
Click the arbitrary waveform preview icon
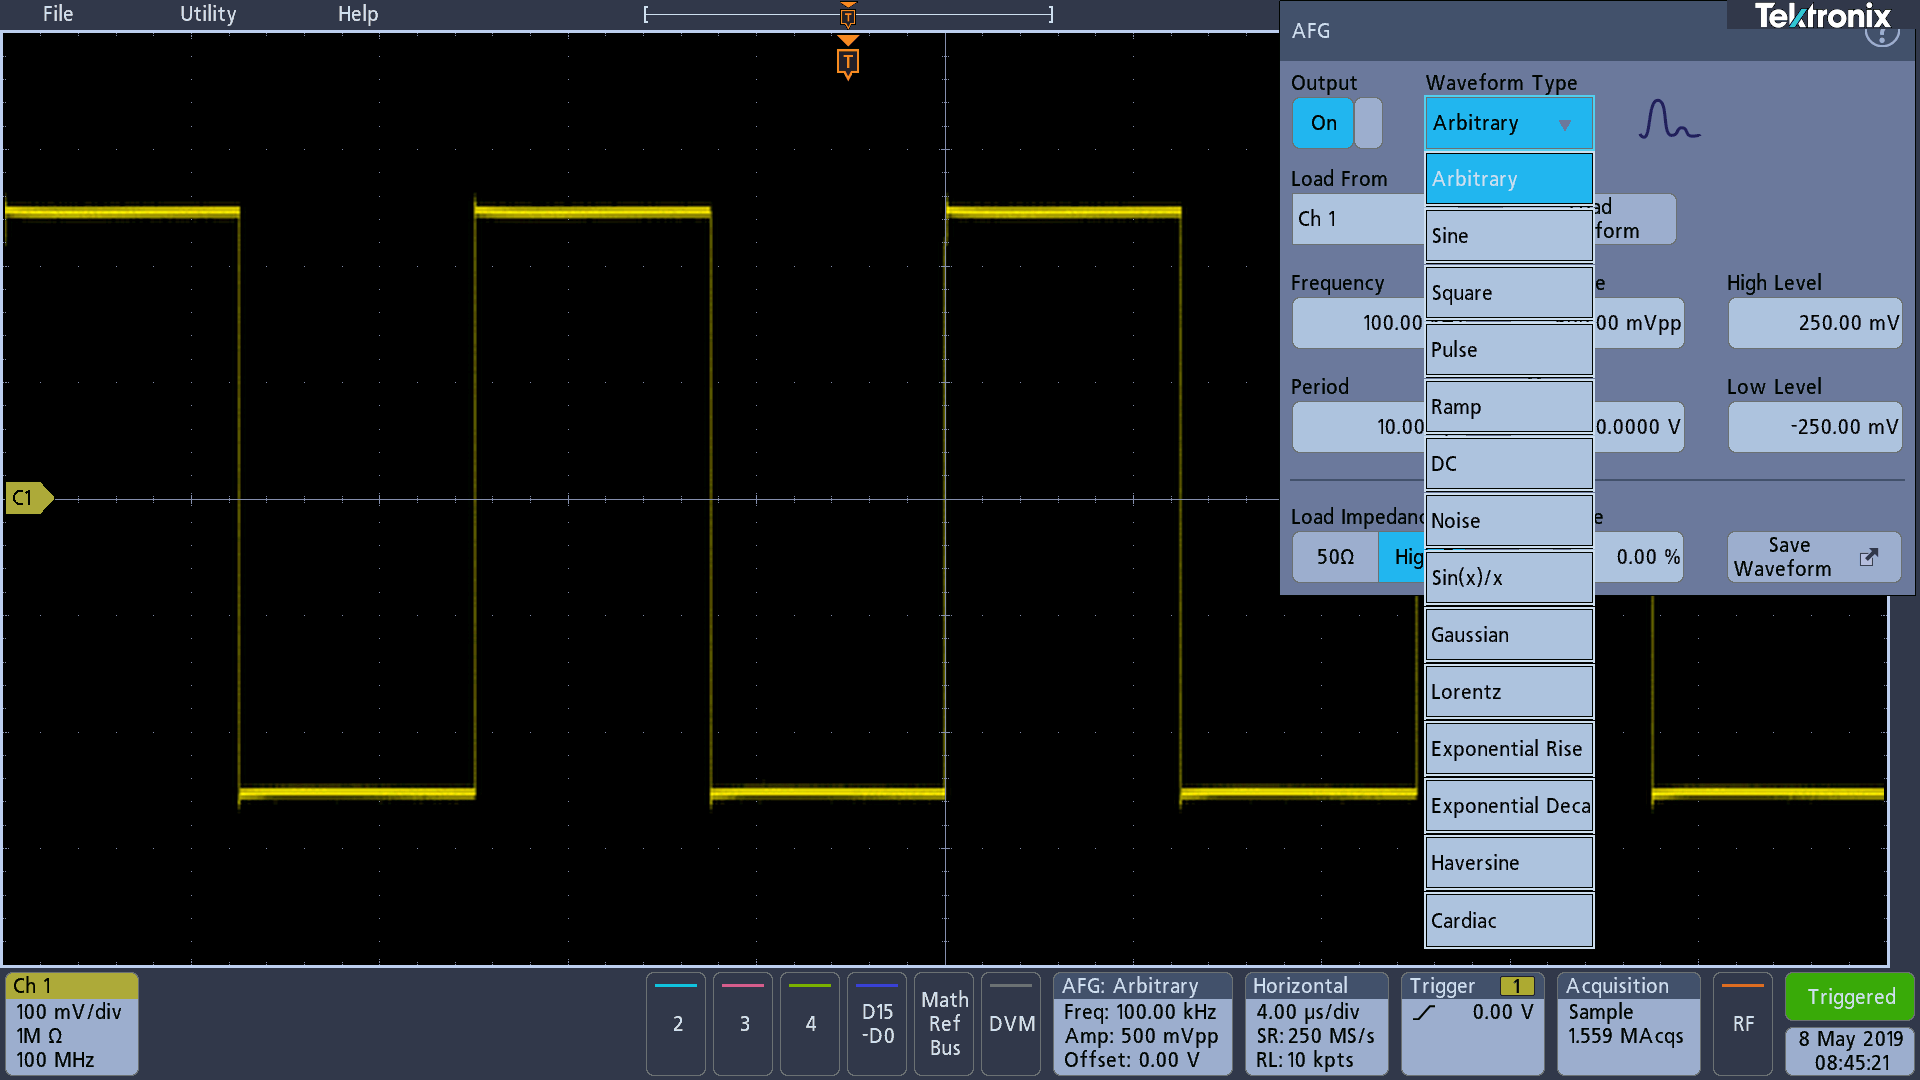tap(1668, 120)
